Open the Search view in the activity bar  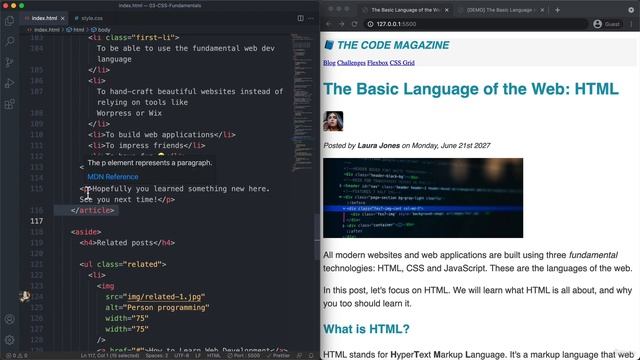tap(10, 41)
